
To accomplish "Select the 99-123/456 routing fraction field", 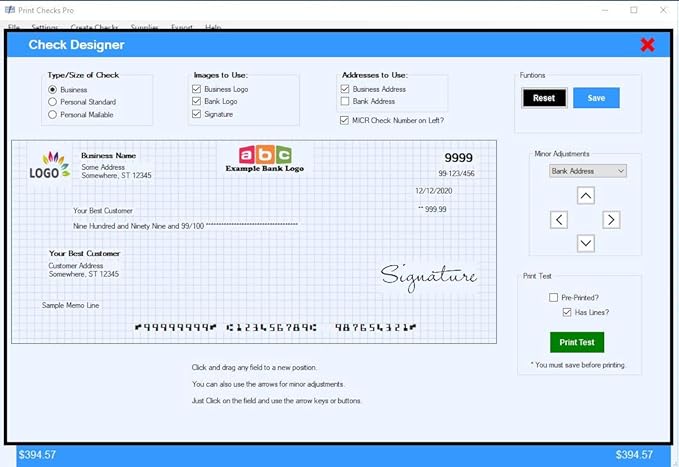I will 456,173.
